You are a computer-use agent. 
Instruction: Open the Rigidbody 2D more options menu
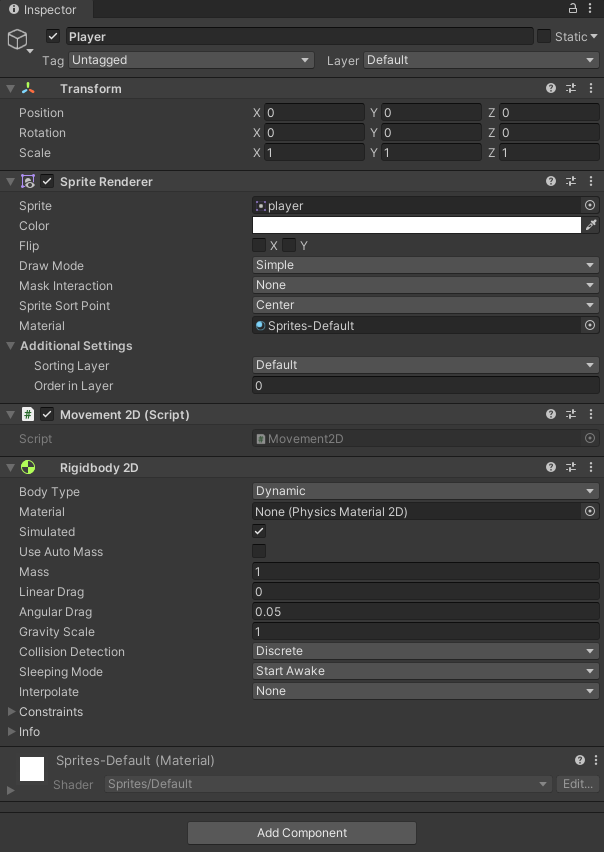pyautogui.click(x=591, y=467)
